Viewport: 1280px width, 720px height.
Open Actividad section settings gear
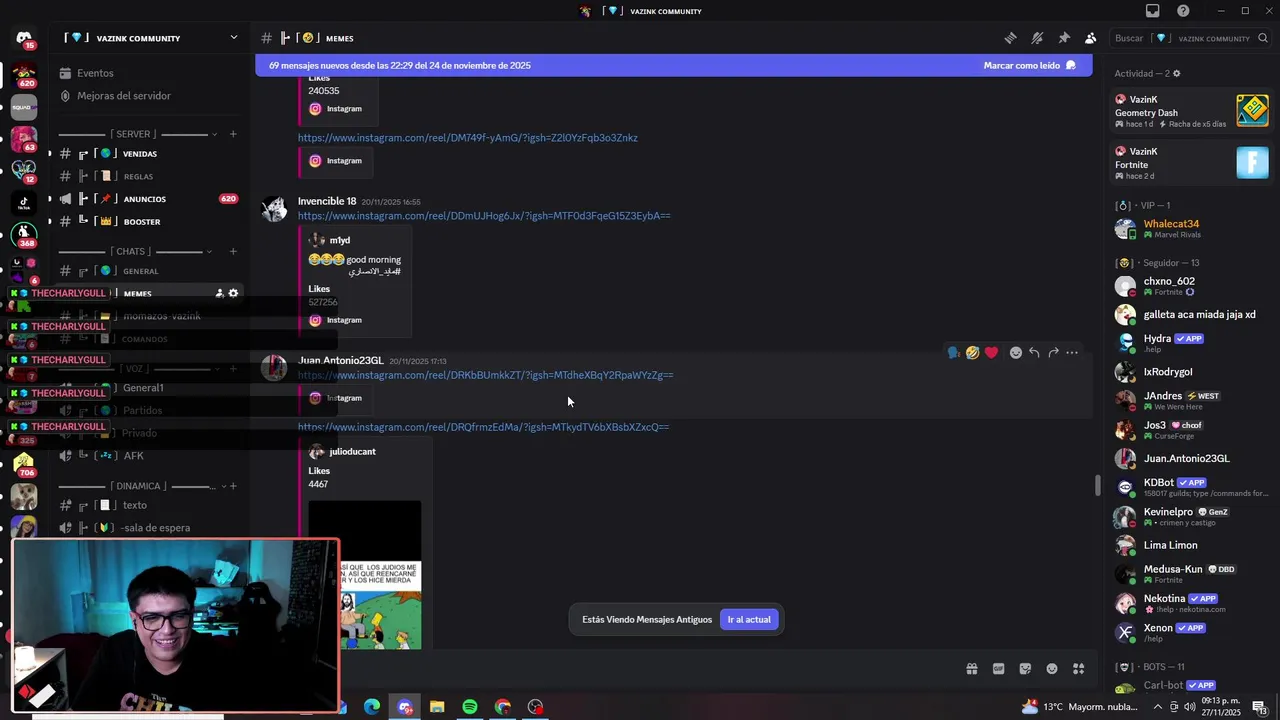[x=1177, y=74]
